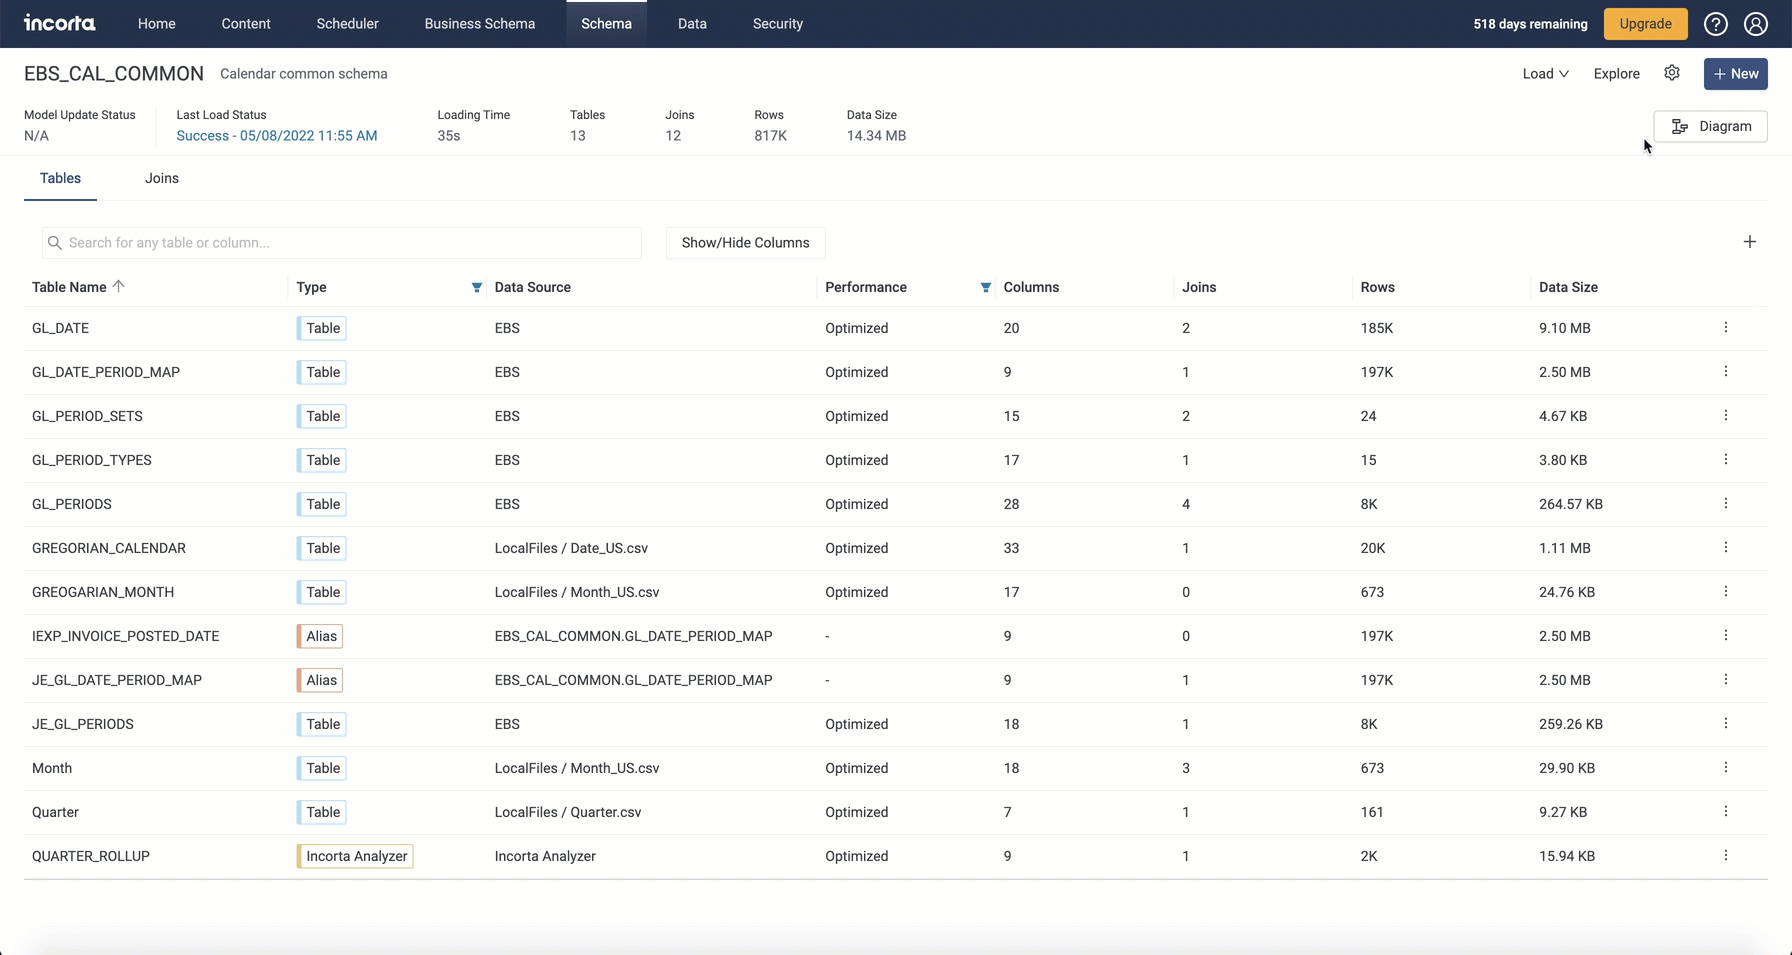1792x955 pixels.
Task: Click the Incorta Analyzer type badge
Action: pyautogui.click(x=355, y=856)
